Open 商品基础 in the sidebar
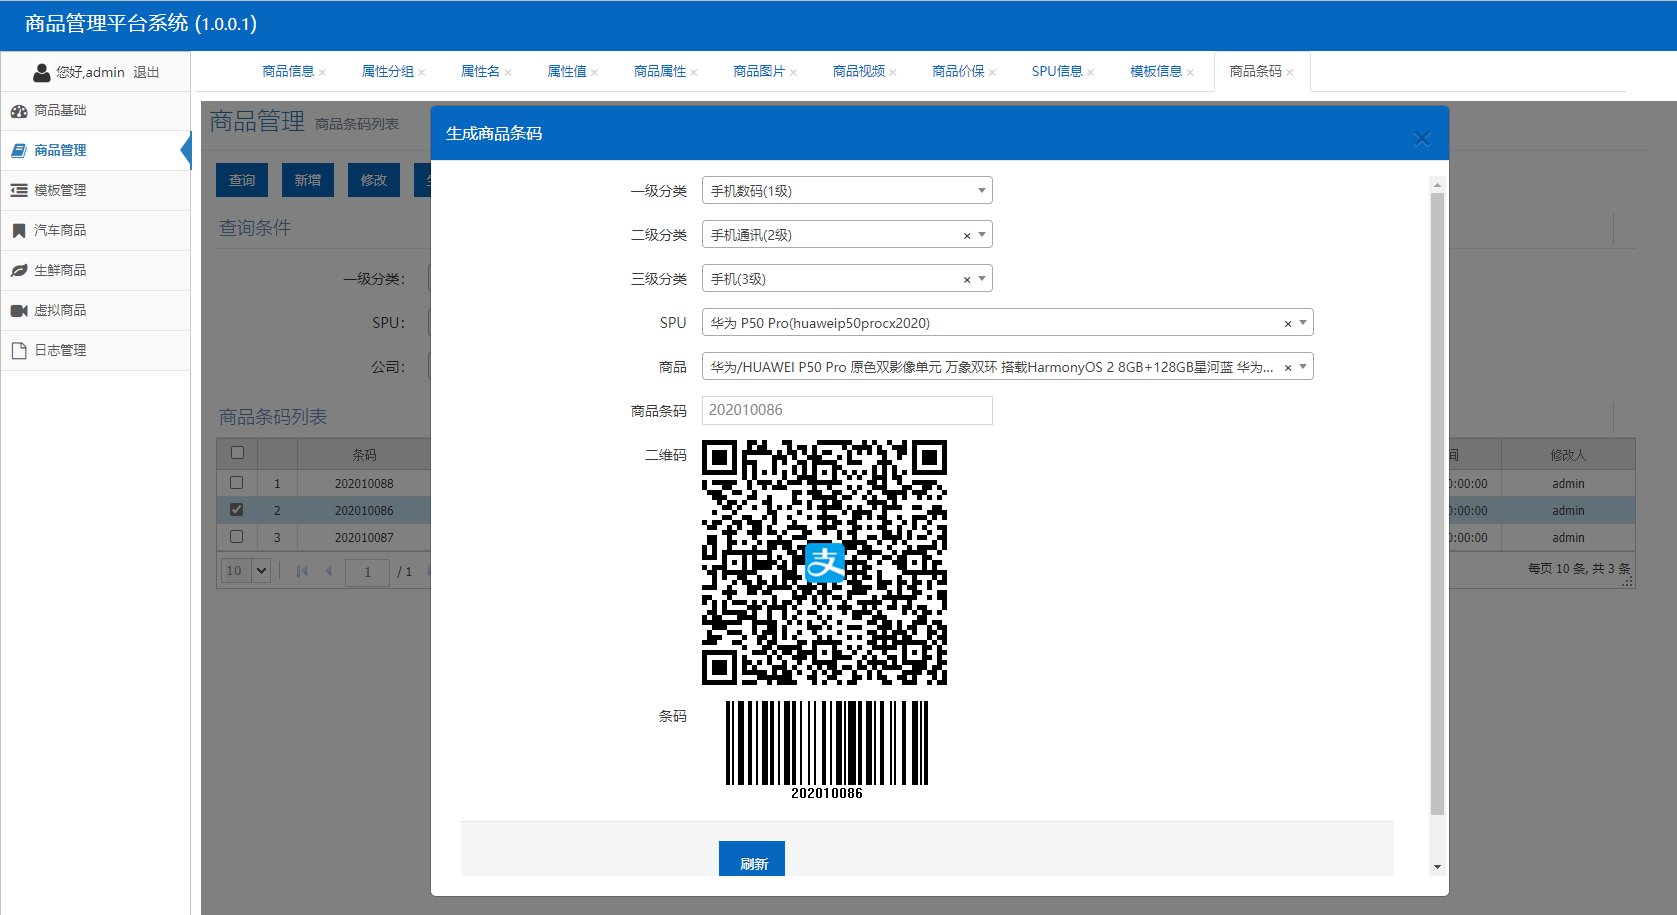 [x=96, y=111]
